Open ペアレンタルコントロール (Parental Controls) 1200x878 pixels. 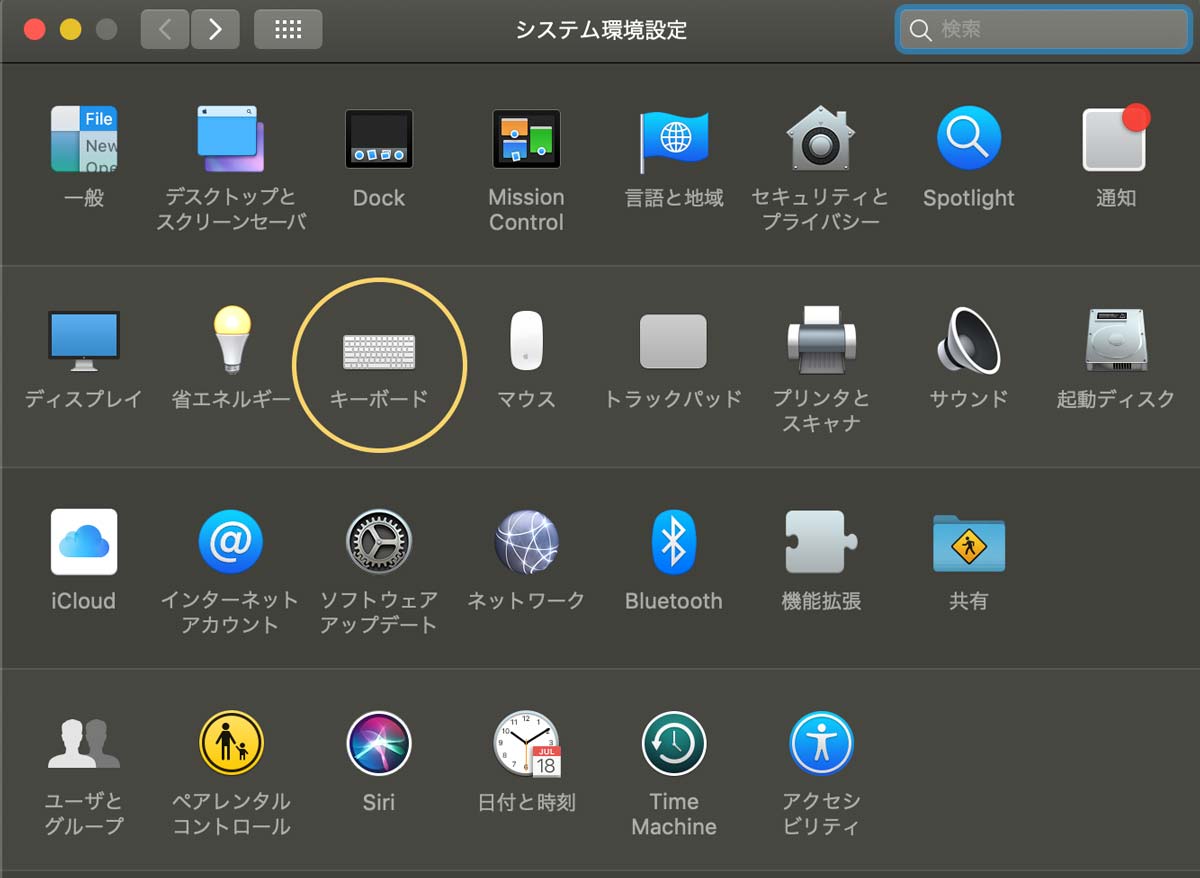[x=231, y=745]
